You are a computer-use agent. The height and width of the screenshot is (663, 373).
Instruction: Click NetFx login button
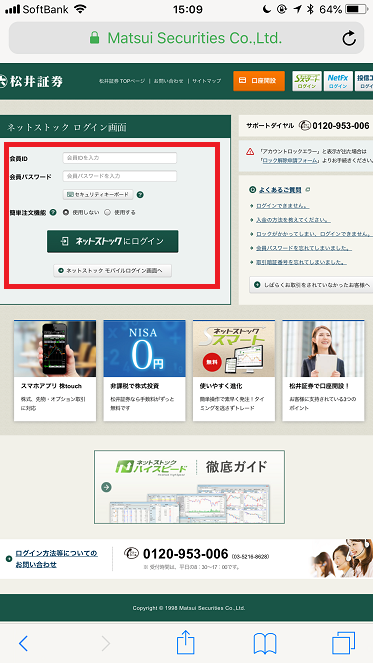click(x=338, y=81)
